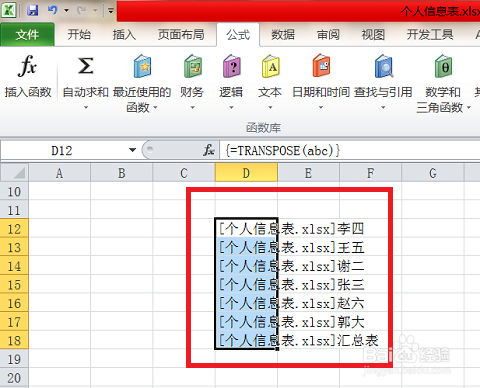Select column C header
The height and width of the screenshot is (388, 480).
[184, 173]
